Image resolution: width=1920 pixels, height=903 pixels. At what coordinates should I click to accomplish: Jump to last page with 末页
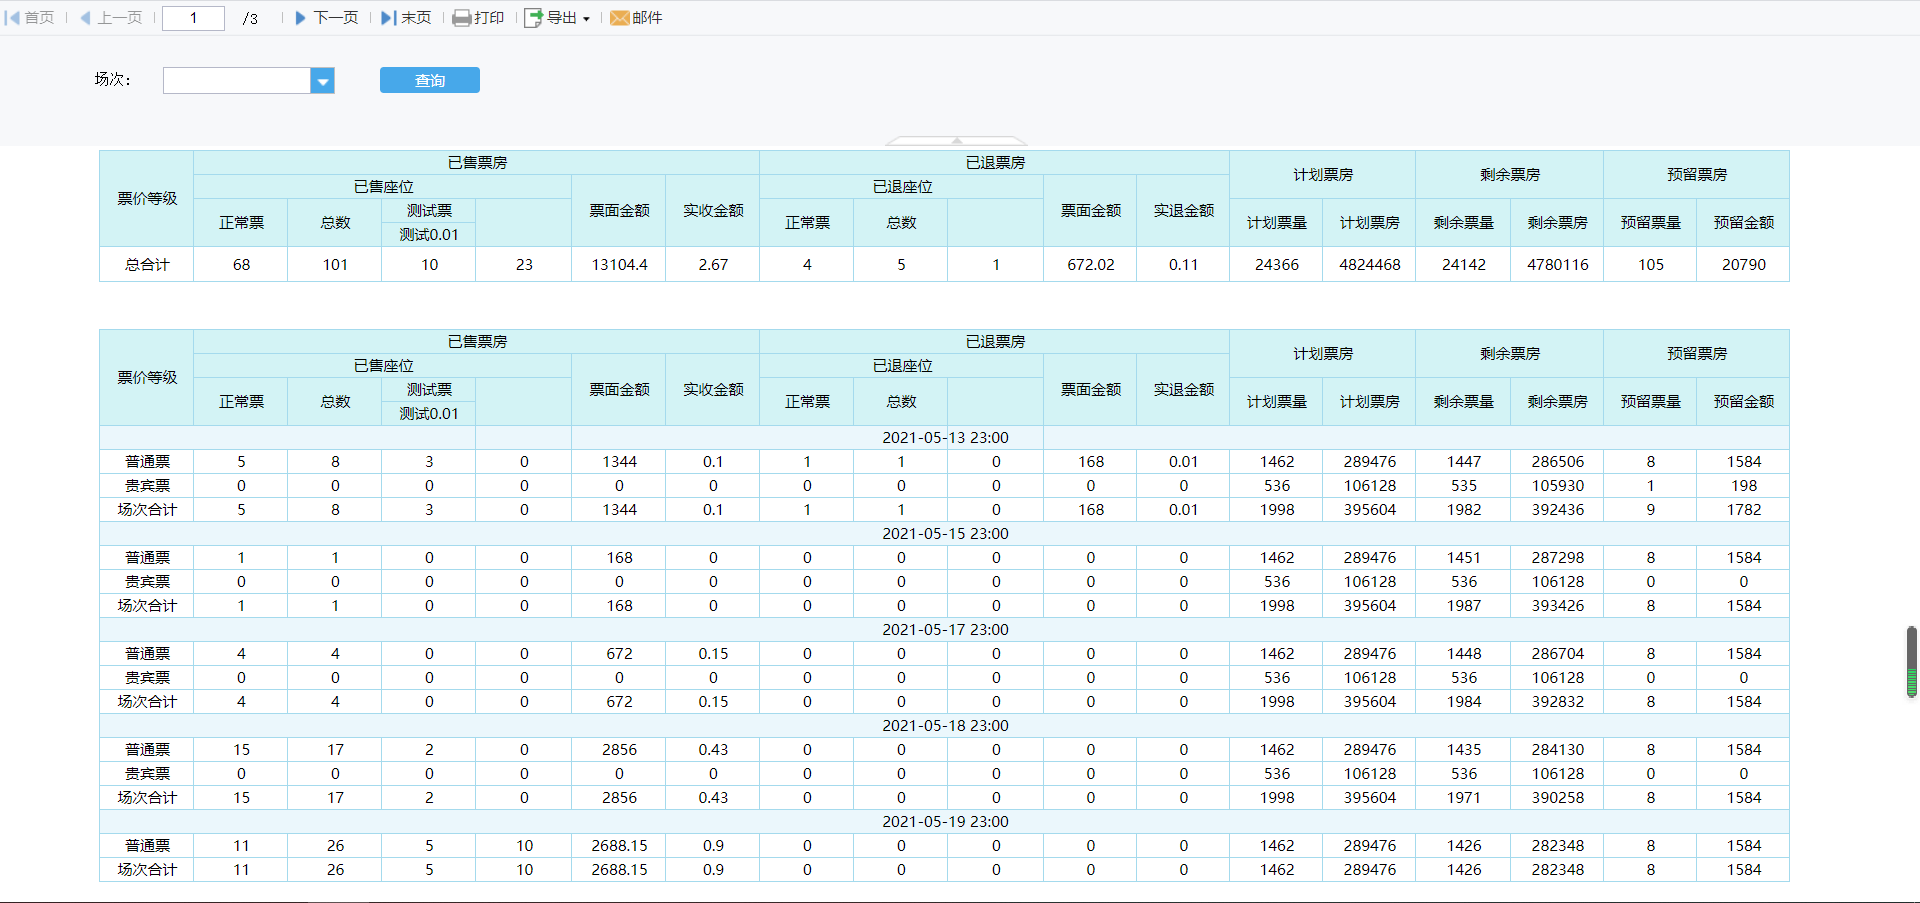coord(388,18)
